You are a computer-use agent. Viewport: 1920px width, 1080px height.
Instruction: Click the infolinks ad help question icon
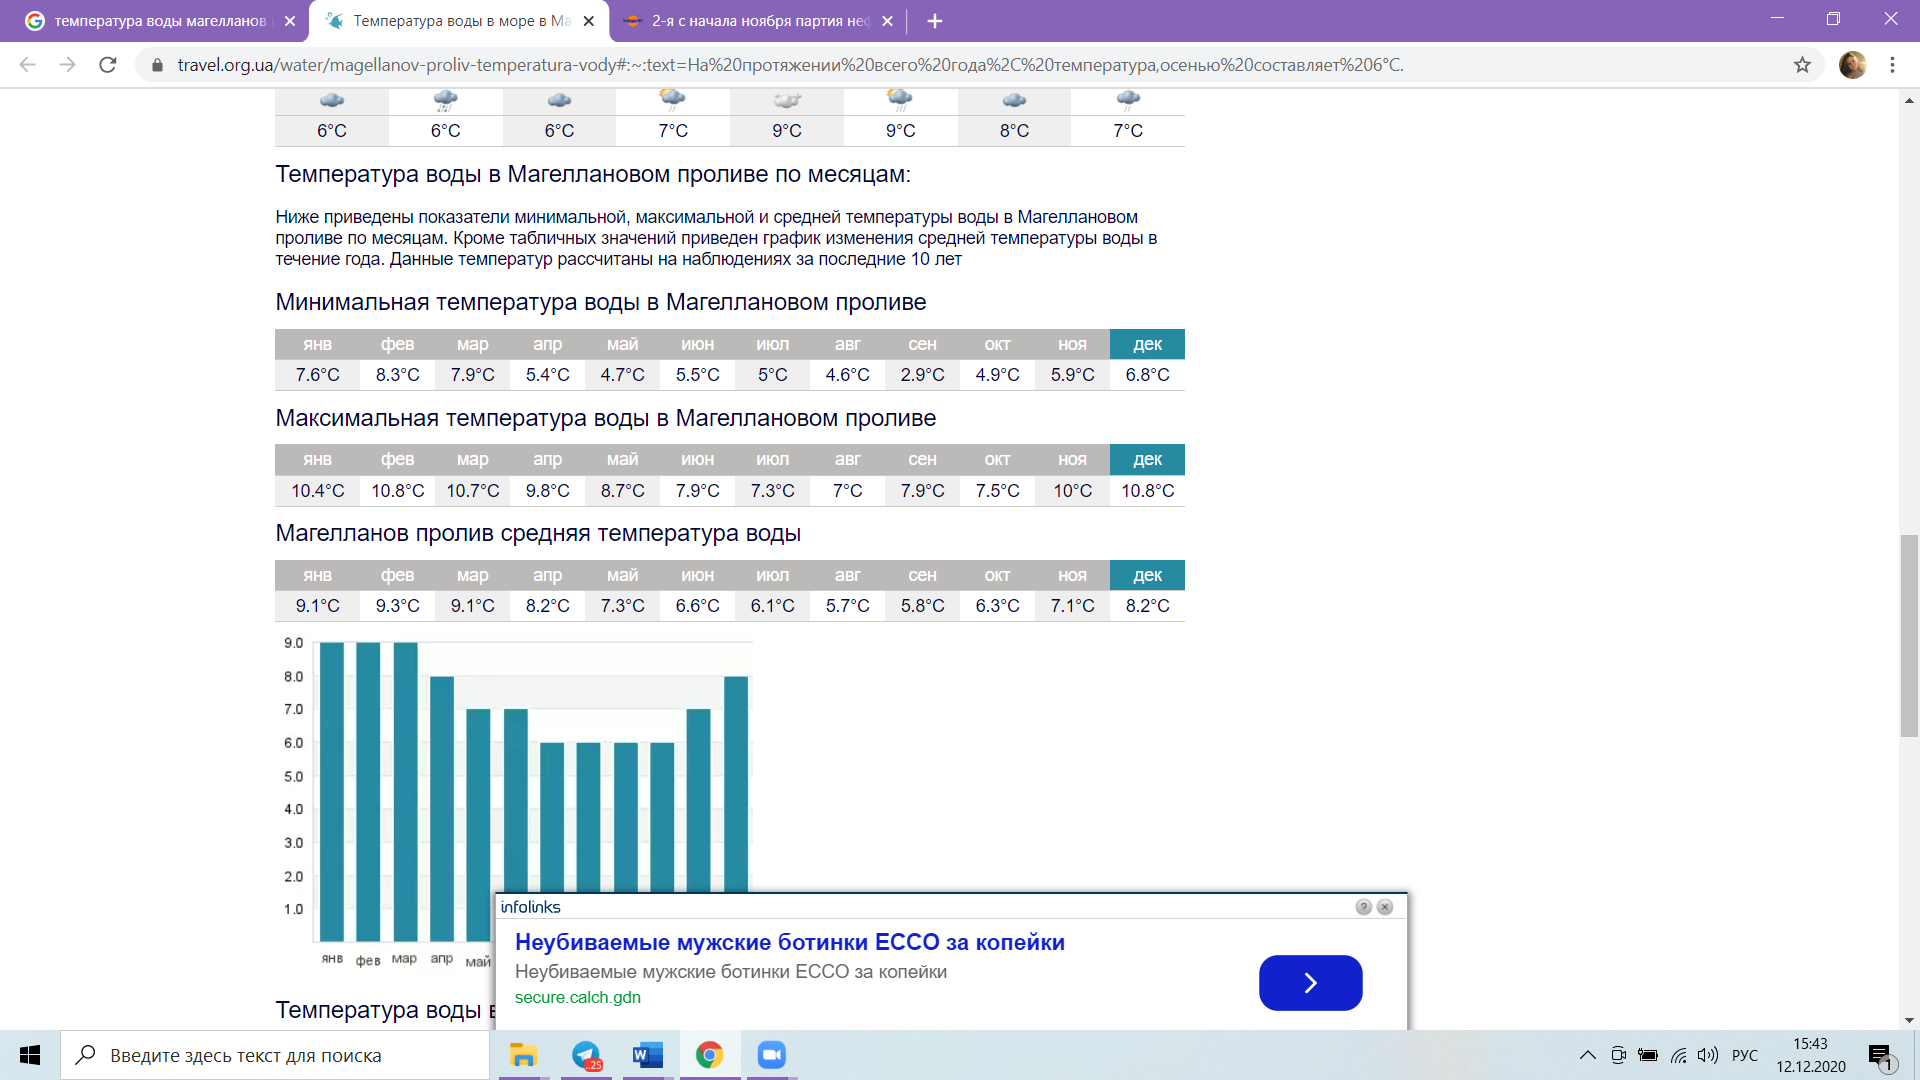click(1363, 907)
